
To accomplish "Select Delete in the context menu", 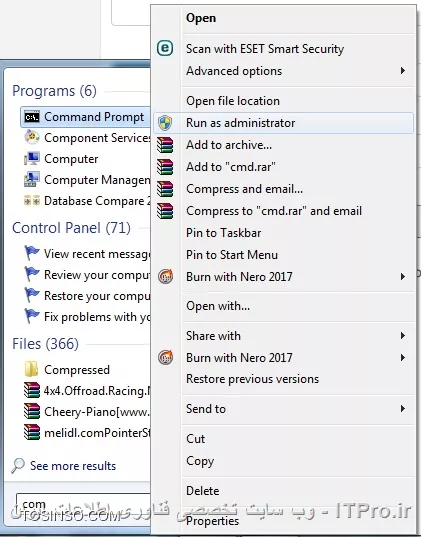I will [x=283, y=491].
